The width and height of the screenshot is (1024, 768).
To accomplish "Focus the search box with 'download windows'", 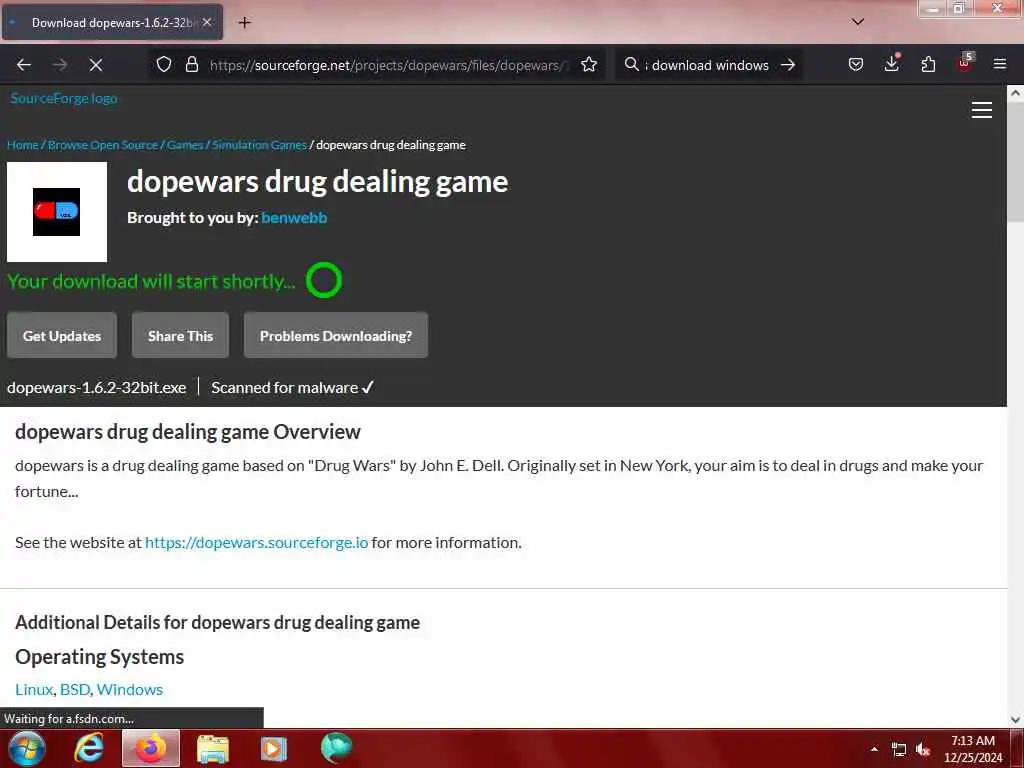I will click(x=710, y=65).
